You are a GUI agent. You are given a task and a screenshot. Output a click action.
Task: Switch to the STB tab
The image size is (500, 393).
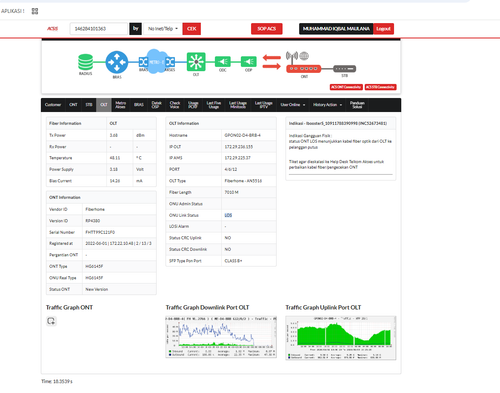[x=89, y=105]
